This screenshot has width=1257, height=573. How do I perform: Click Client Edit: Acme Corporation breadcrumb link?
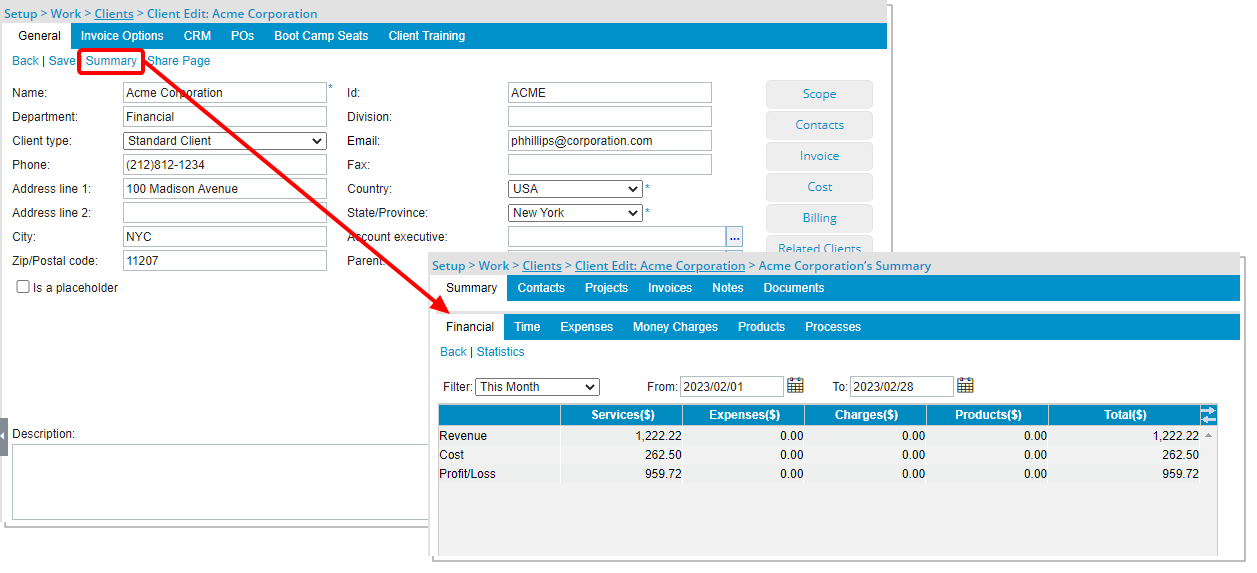click(x=660, y=266)
